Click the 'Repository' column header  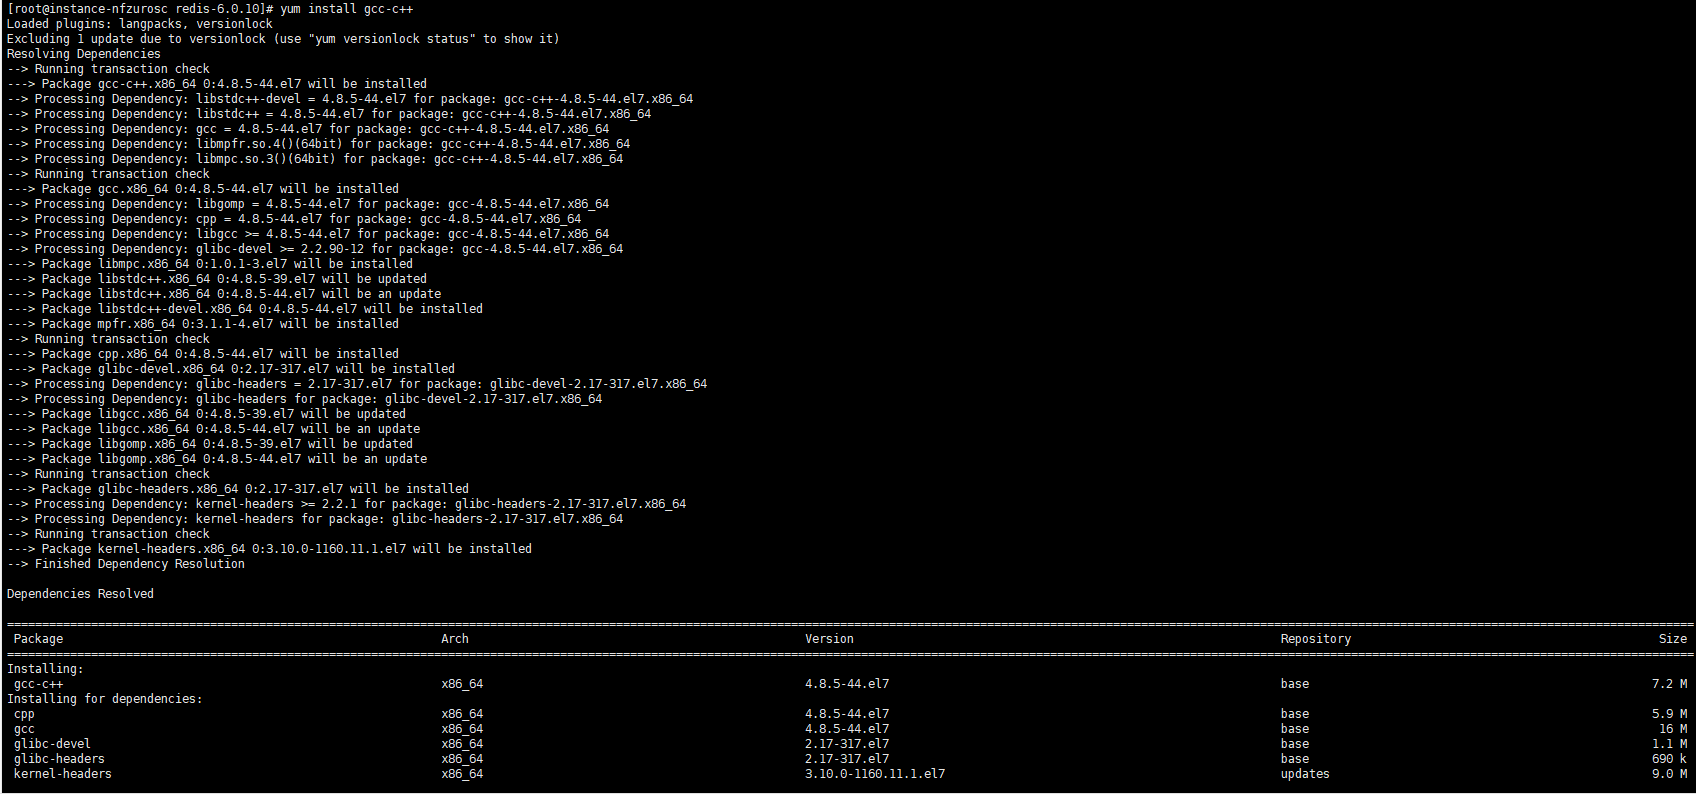pos(1316,639)
